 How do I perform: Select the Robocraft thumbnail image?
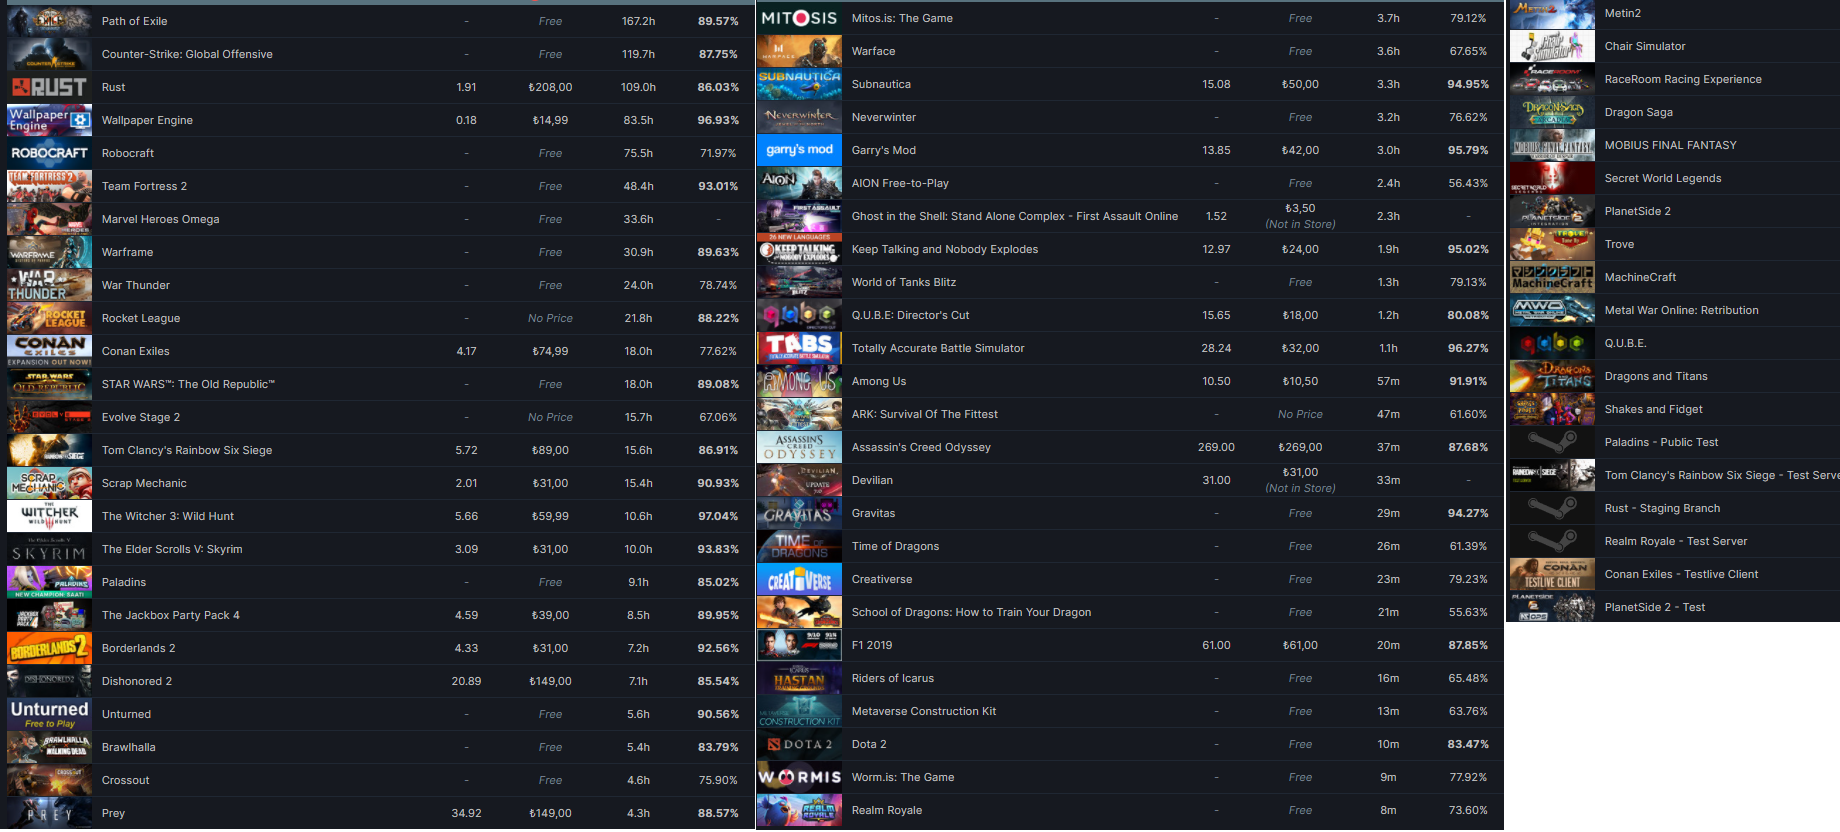point(49,153)
